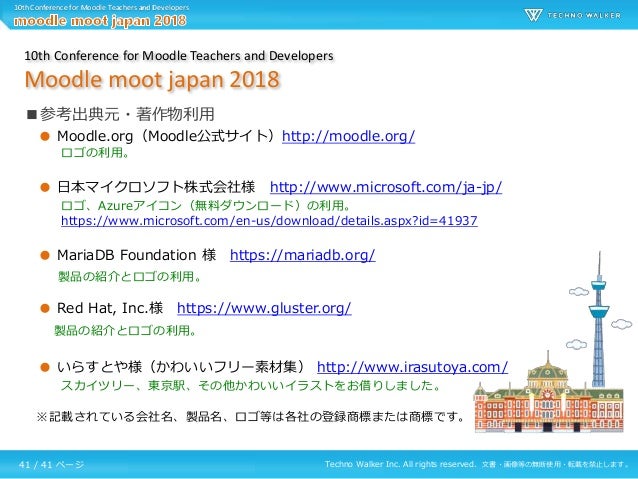Click the footer 'Techno Walker Inc. All rights reserved.'

tap(400, 464)
